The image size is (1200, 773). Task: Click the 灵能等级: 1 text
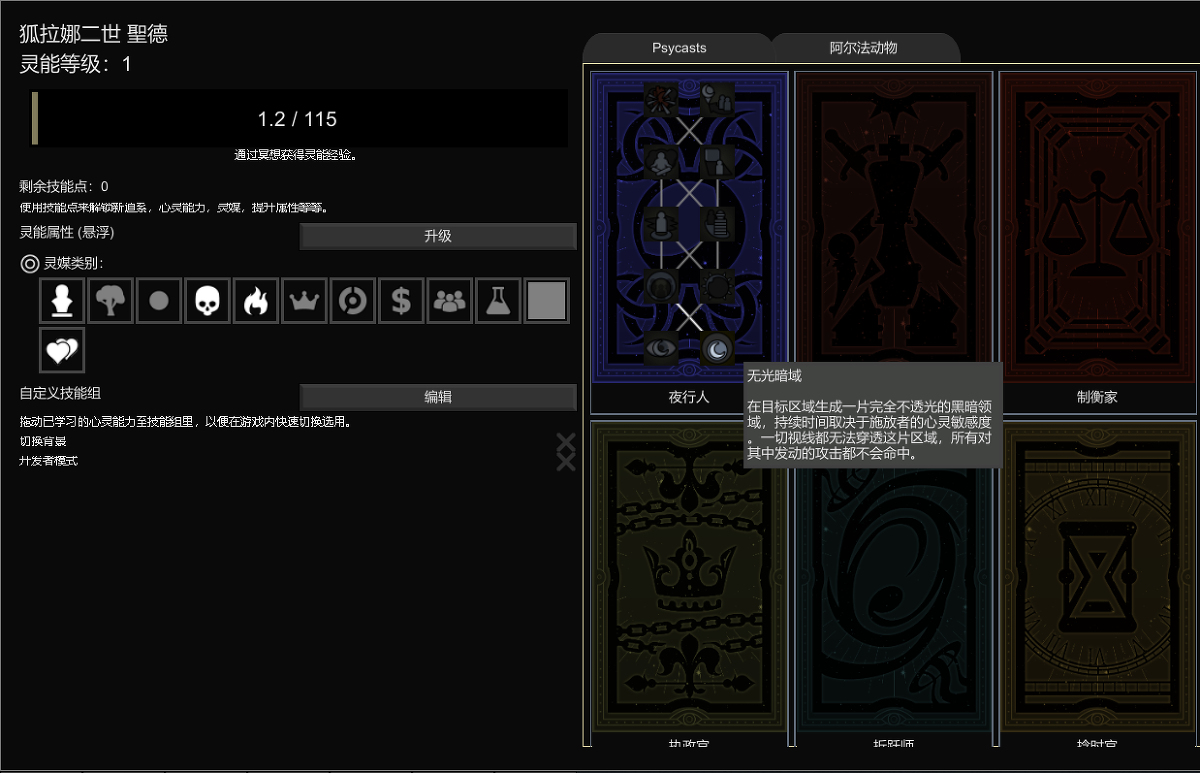pyautogui.click(x=76, y=65)
